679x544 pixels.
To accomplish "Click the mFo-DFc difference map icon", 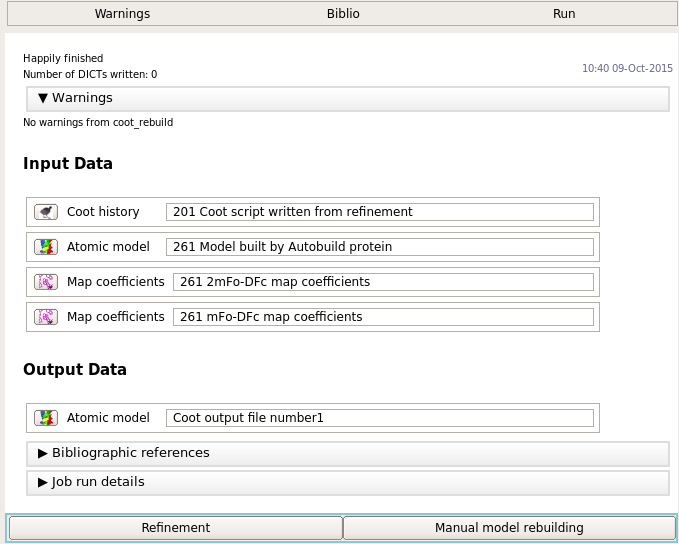I will pyautogui.click(x=45, y=317).
